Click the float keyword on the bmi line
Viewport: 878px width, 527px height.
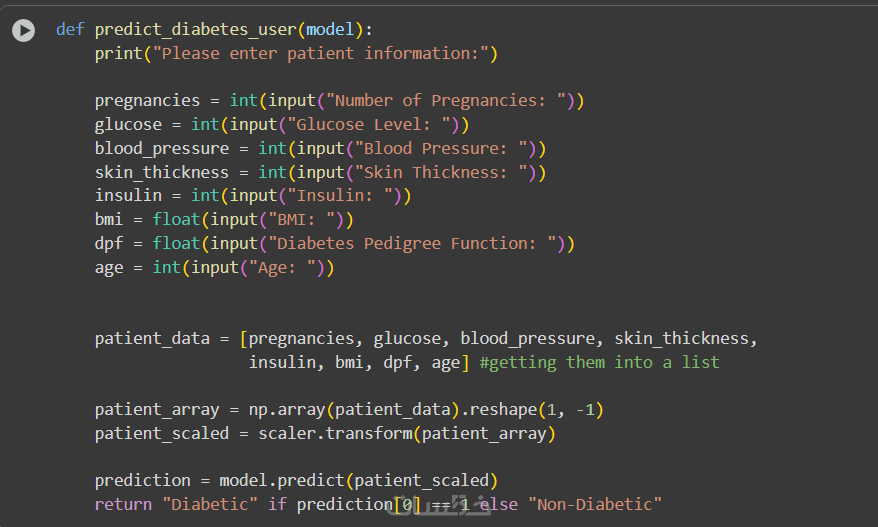pos(176,219)
